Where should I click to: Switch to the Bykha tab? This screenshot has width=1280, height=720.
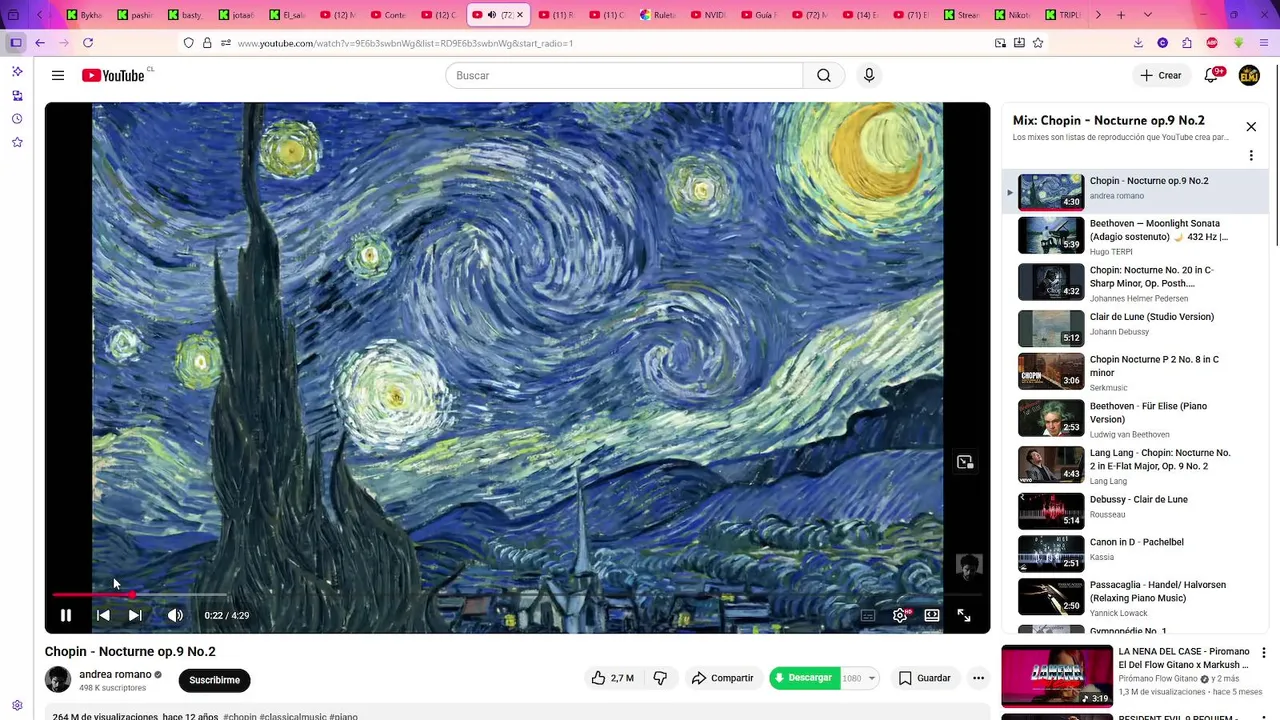[x=83, y=15]
